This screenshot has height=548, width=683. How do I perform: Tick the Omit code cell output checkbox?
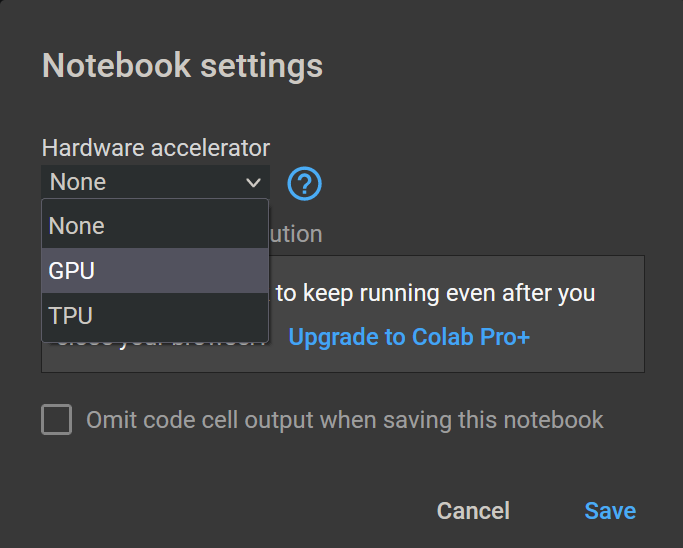point(57,420)
